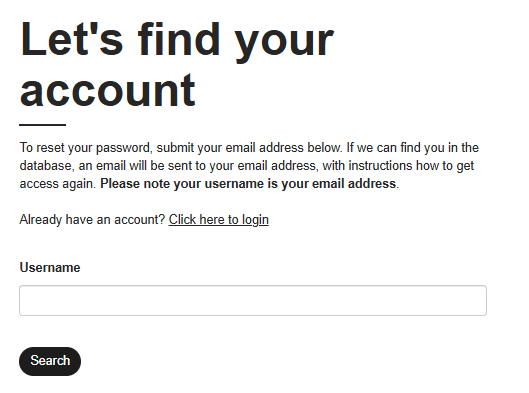Click the 'Already have an account?' text
The image size is (529, 393).
tap(92, 220)
